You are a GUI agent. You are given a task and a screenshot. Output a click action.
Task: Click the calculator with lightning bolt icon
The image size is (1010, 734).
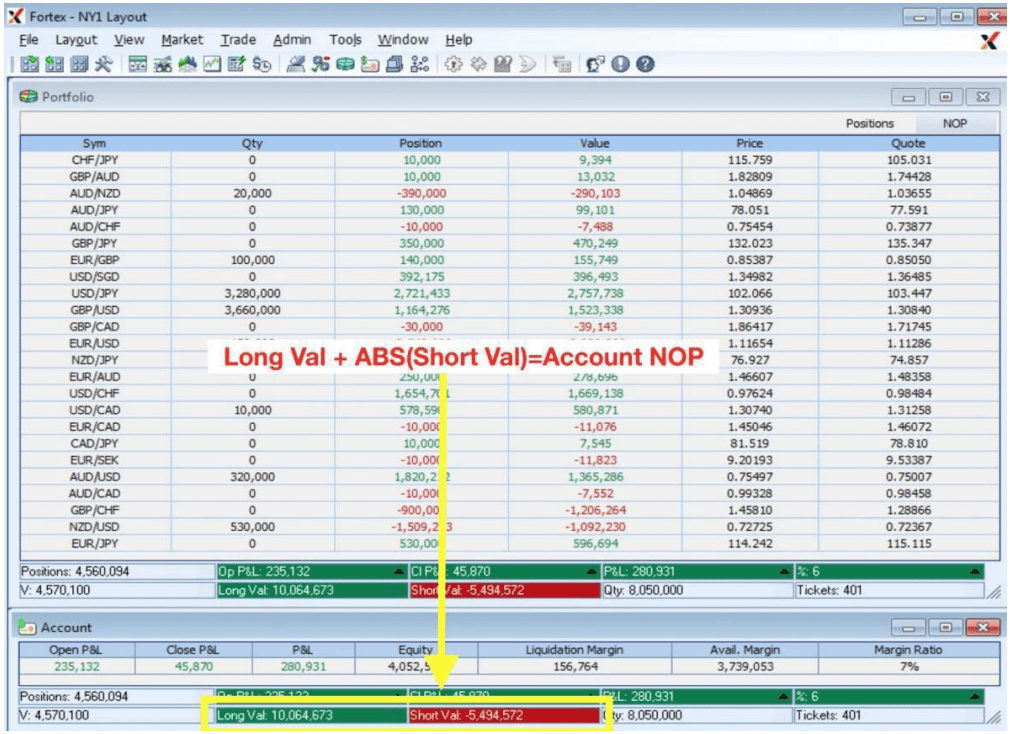(x=236, y=64)
